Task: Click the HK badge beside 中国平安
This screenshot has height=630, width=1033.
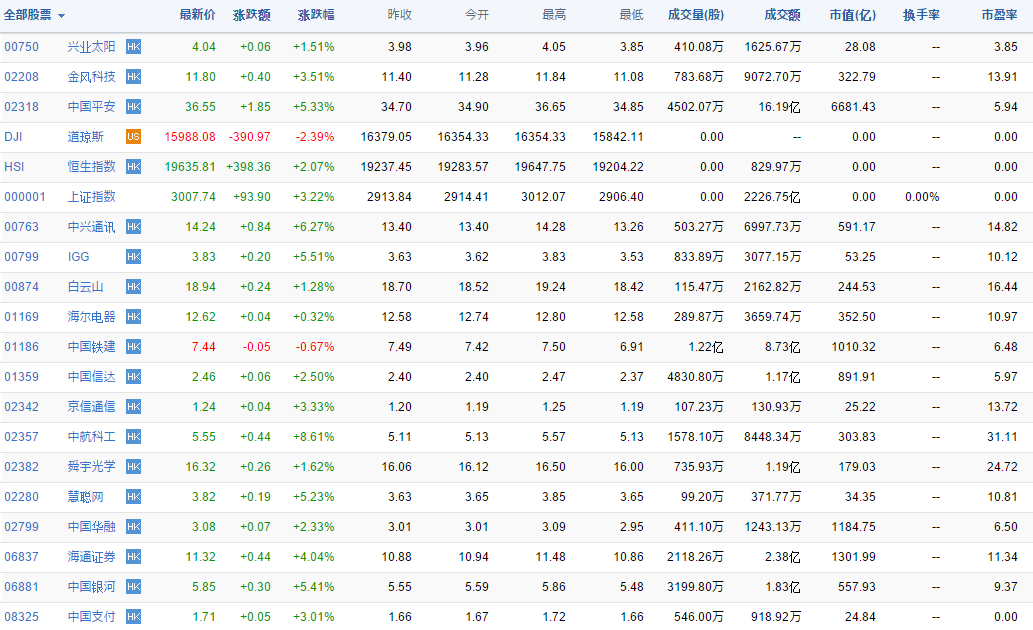Action: [x=133, y=107]
